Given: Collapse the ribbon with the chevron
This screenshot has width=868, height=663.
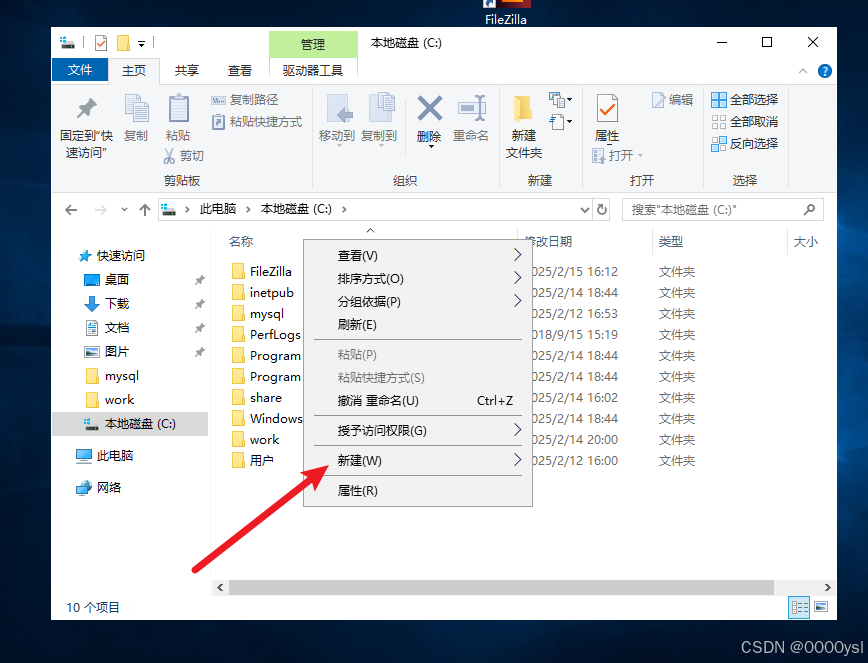Looking at the screenshot, I should pyautogui.click(x=803, y=71).
